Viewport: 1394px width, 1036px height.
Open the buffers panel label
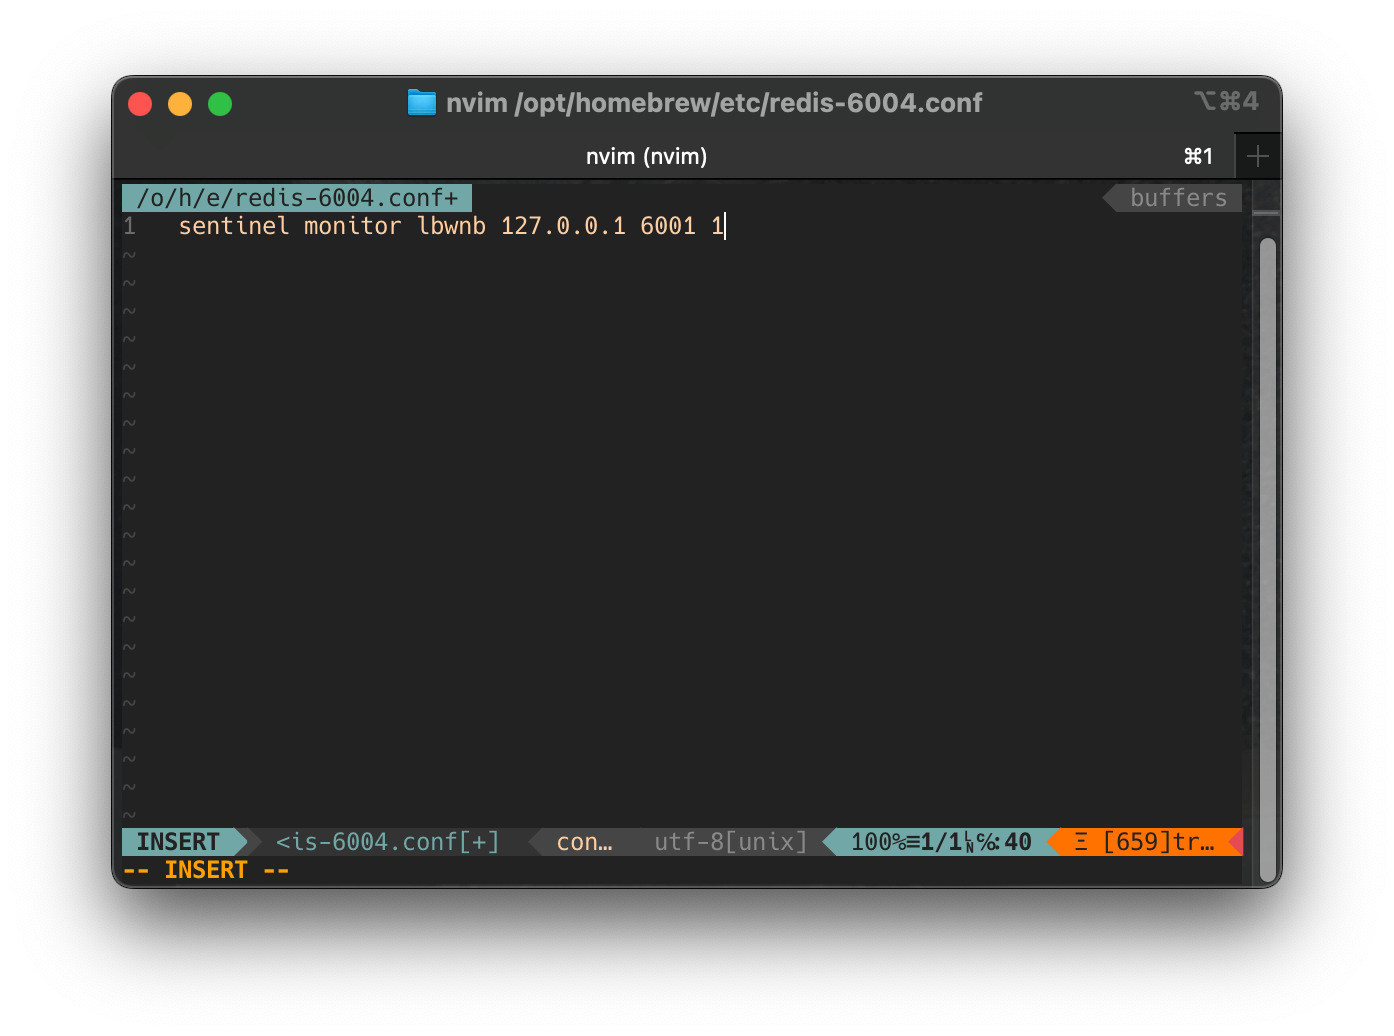1178,197
